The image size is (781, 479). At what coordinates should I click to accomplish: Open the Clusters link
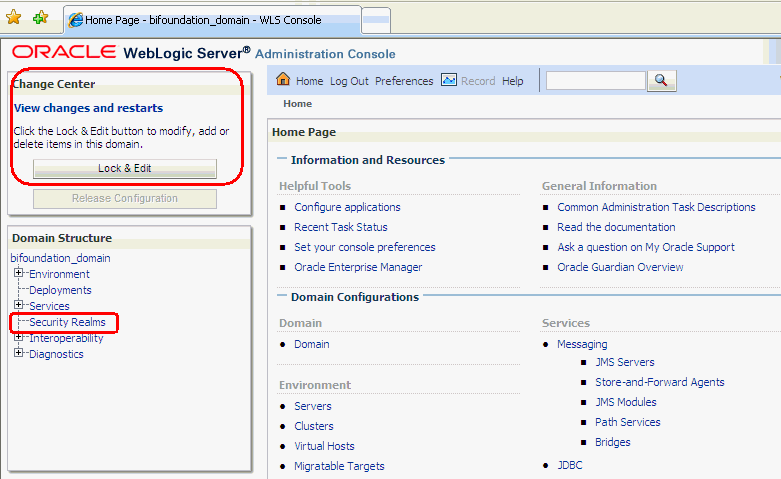(314, 426)
